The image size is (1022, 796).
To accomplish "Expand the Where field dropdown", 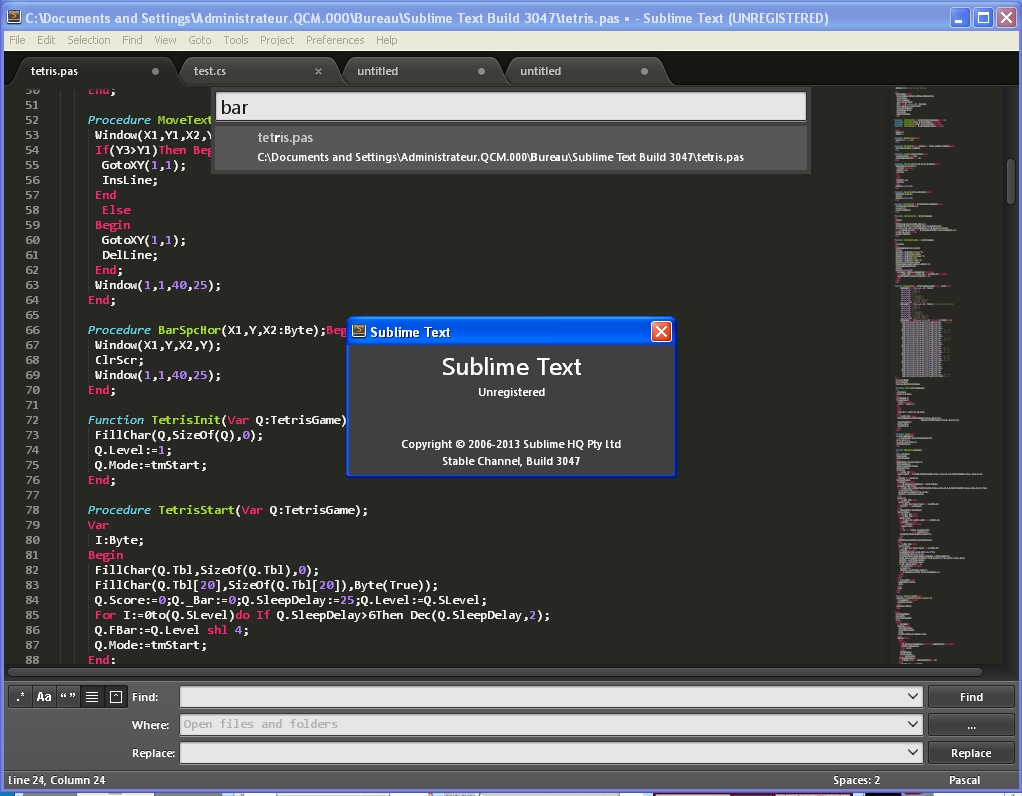I will coord(913,725).
